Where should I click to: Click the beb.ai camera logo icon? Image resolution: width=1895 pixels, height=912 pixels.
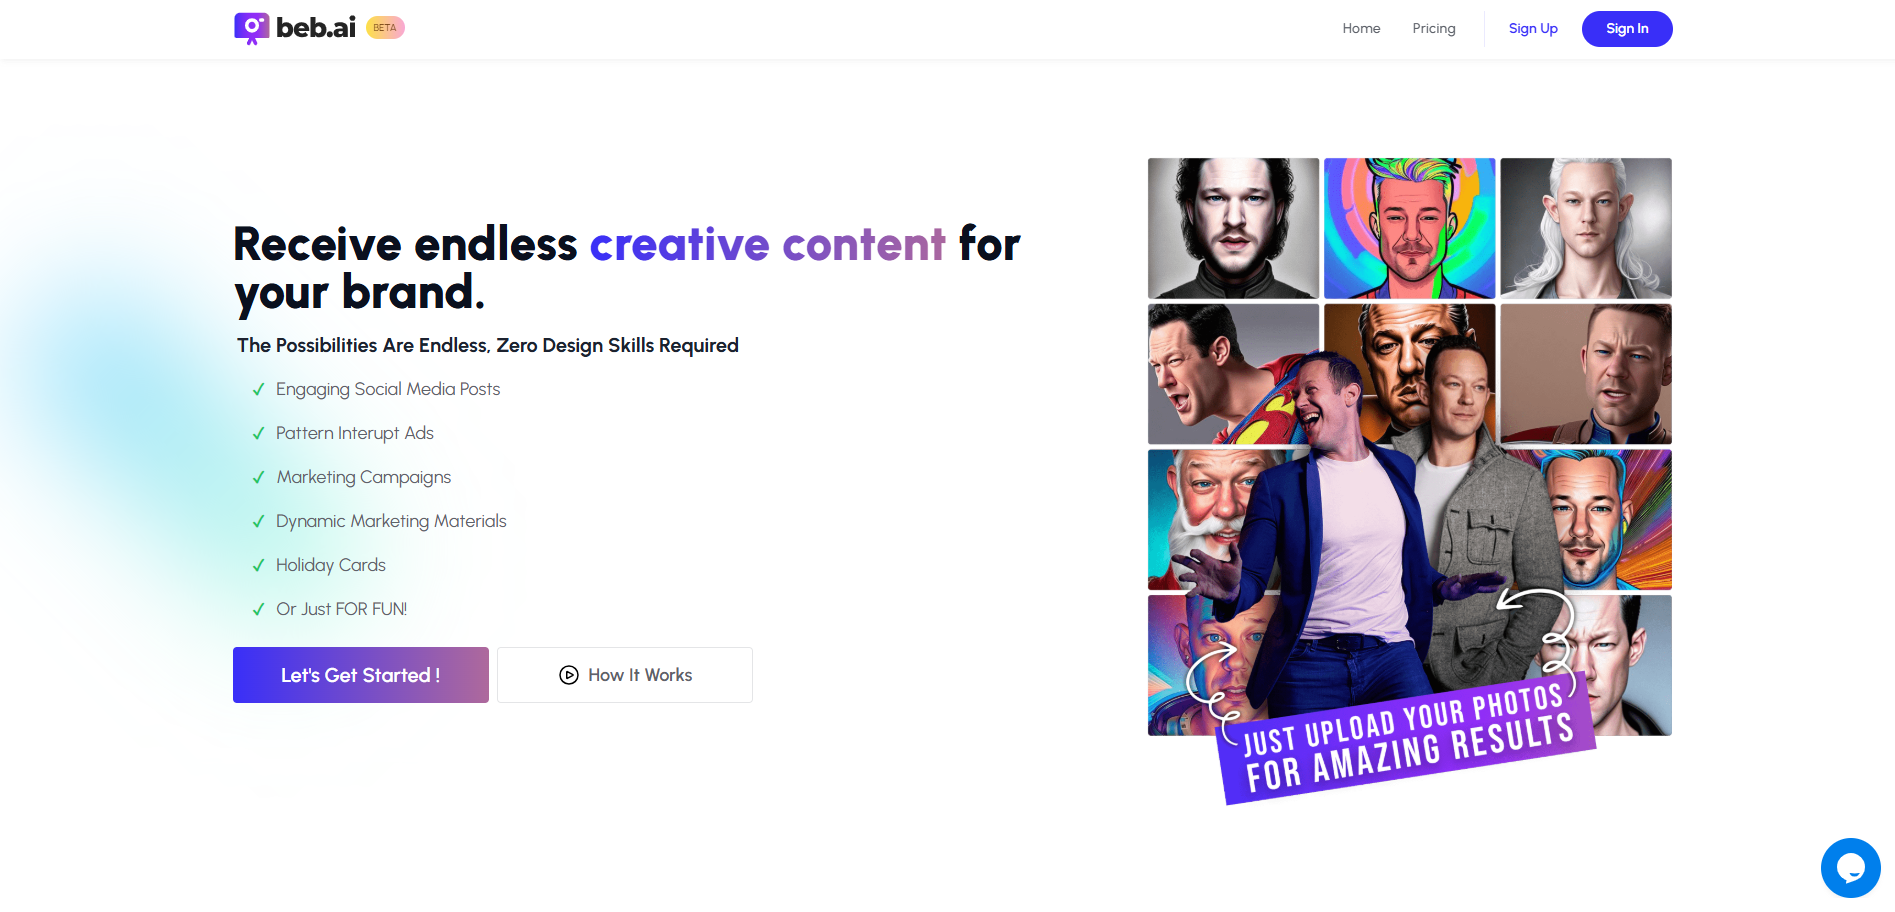coord(251,28)
